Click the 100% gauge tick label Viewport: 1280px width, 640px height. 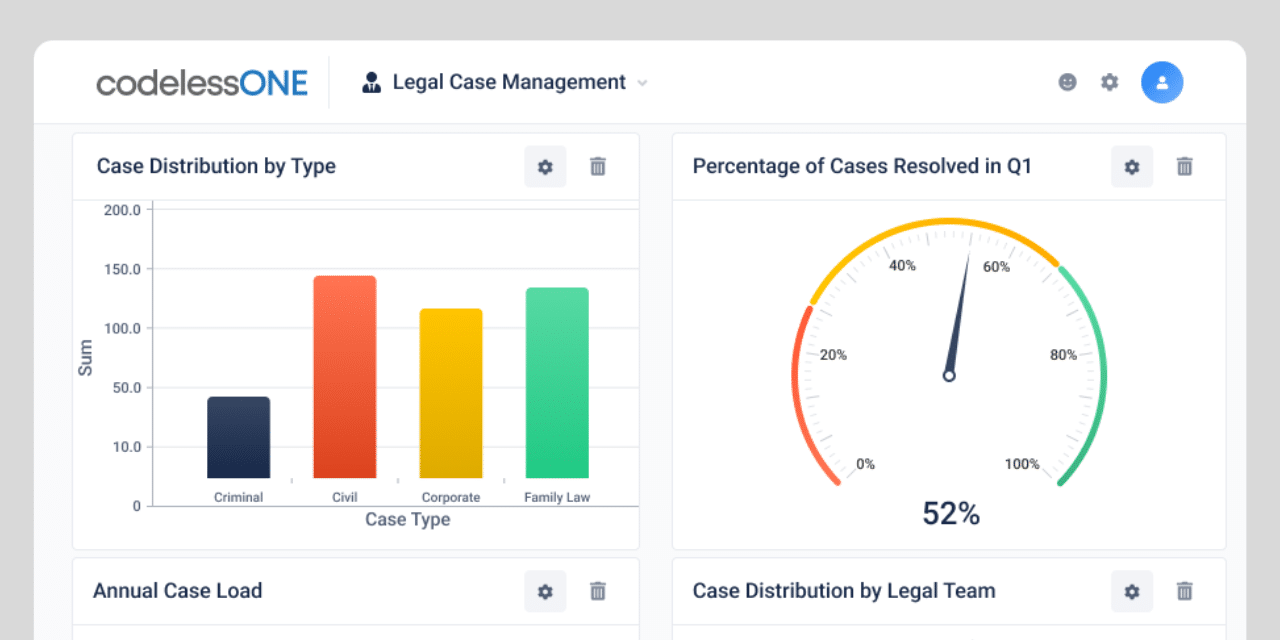click(x=1022, y=464)
